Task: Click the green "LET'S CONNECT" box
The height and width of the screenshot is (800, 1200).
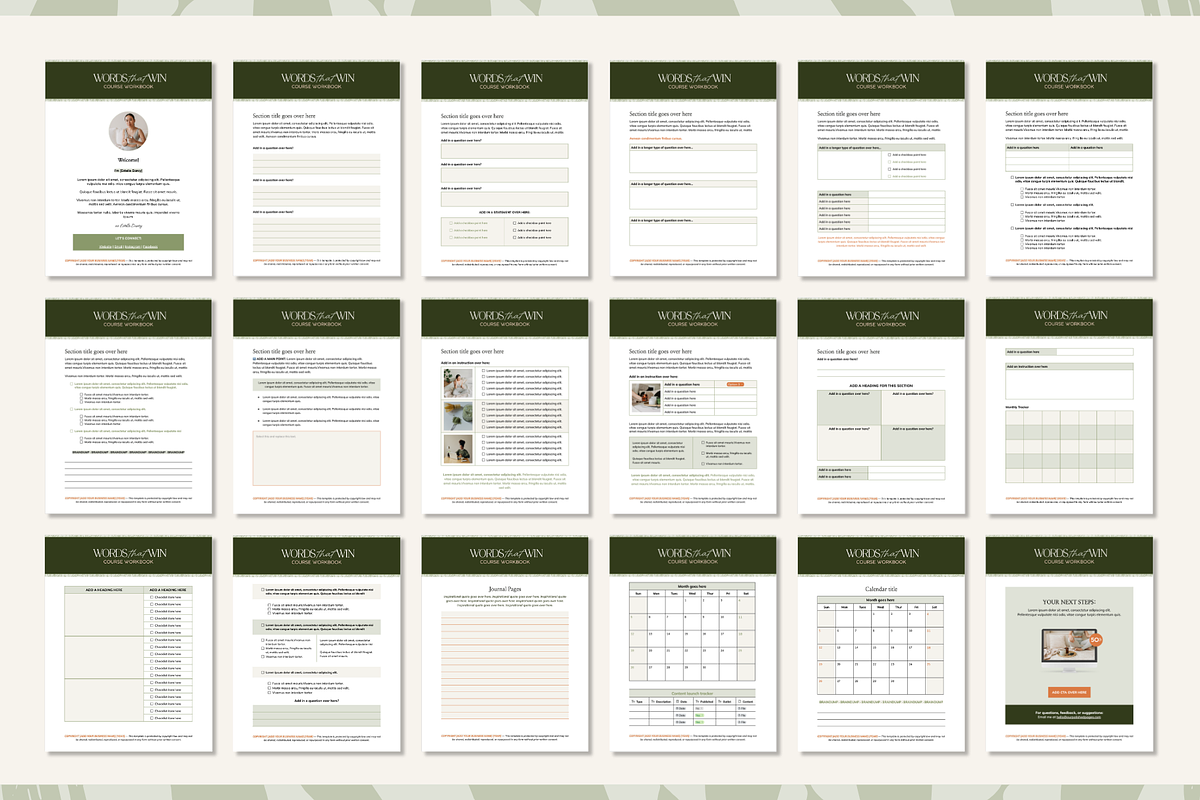Action: pos(127,242)
